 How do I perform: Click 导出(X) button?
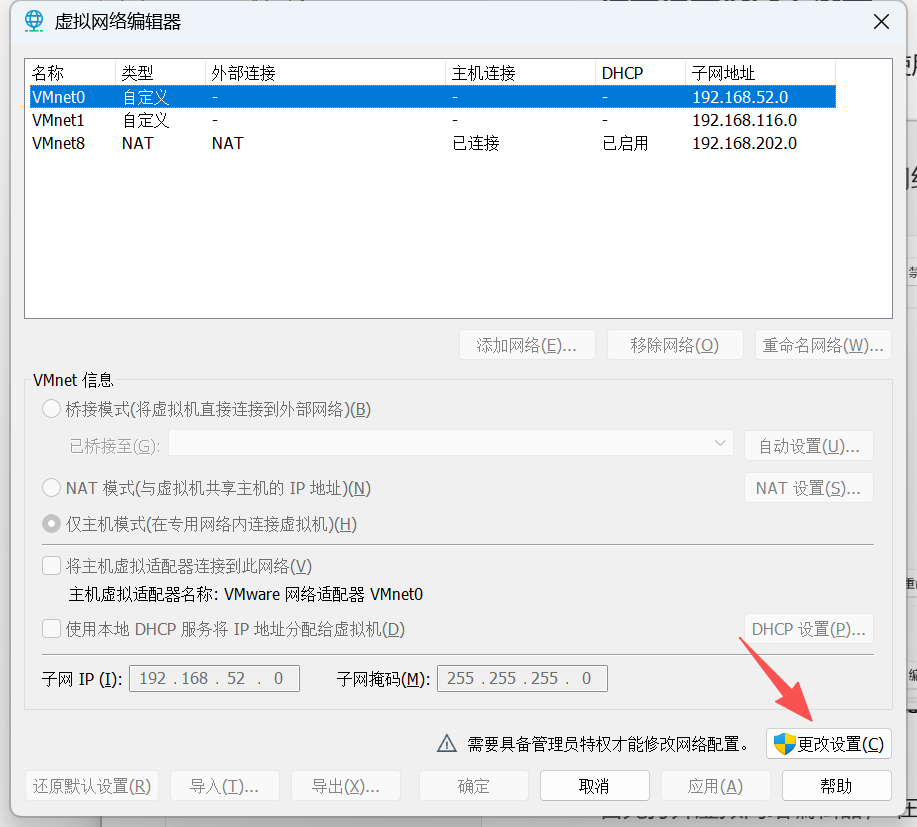point(346,785)
